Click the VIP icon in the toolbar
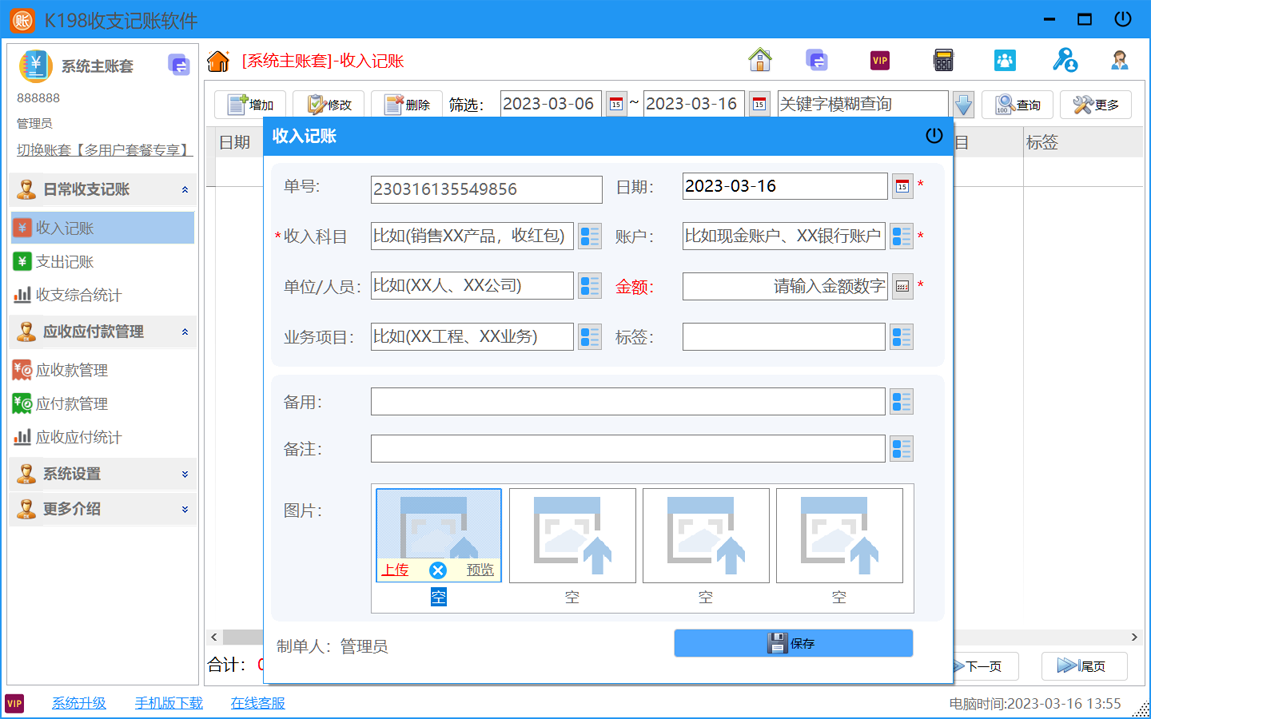1280x720 pixels. point(879,60)
